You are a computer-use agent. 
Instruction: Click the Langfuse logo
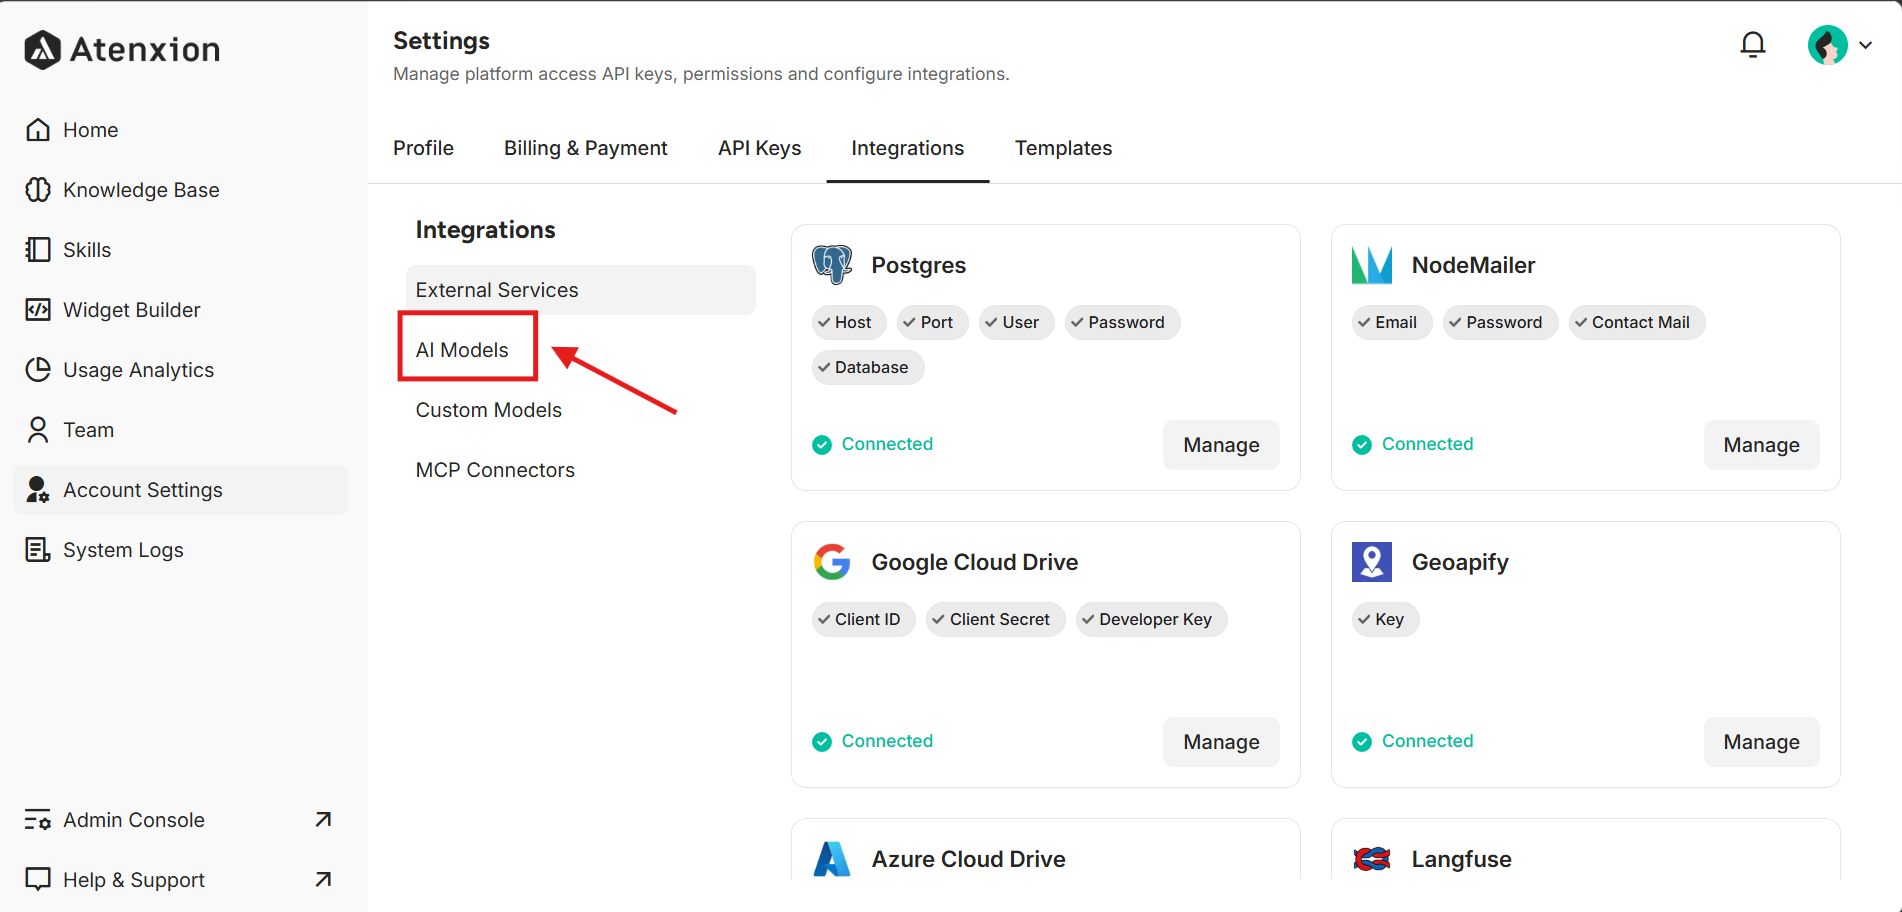click(x=1372, y=859)
